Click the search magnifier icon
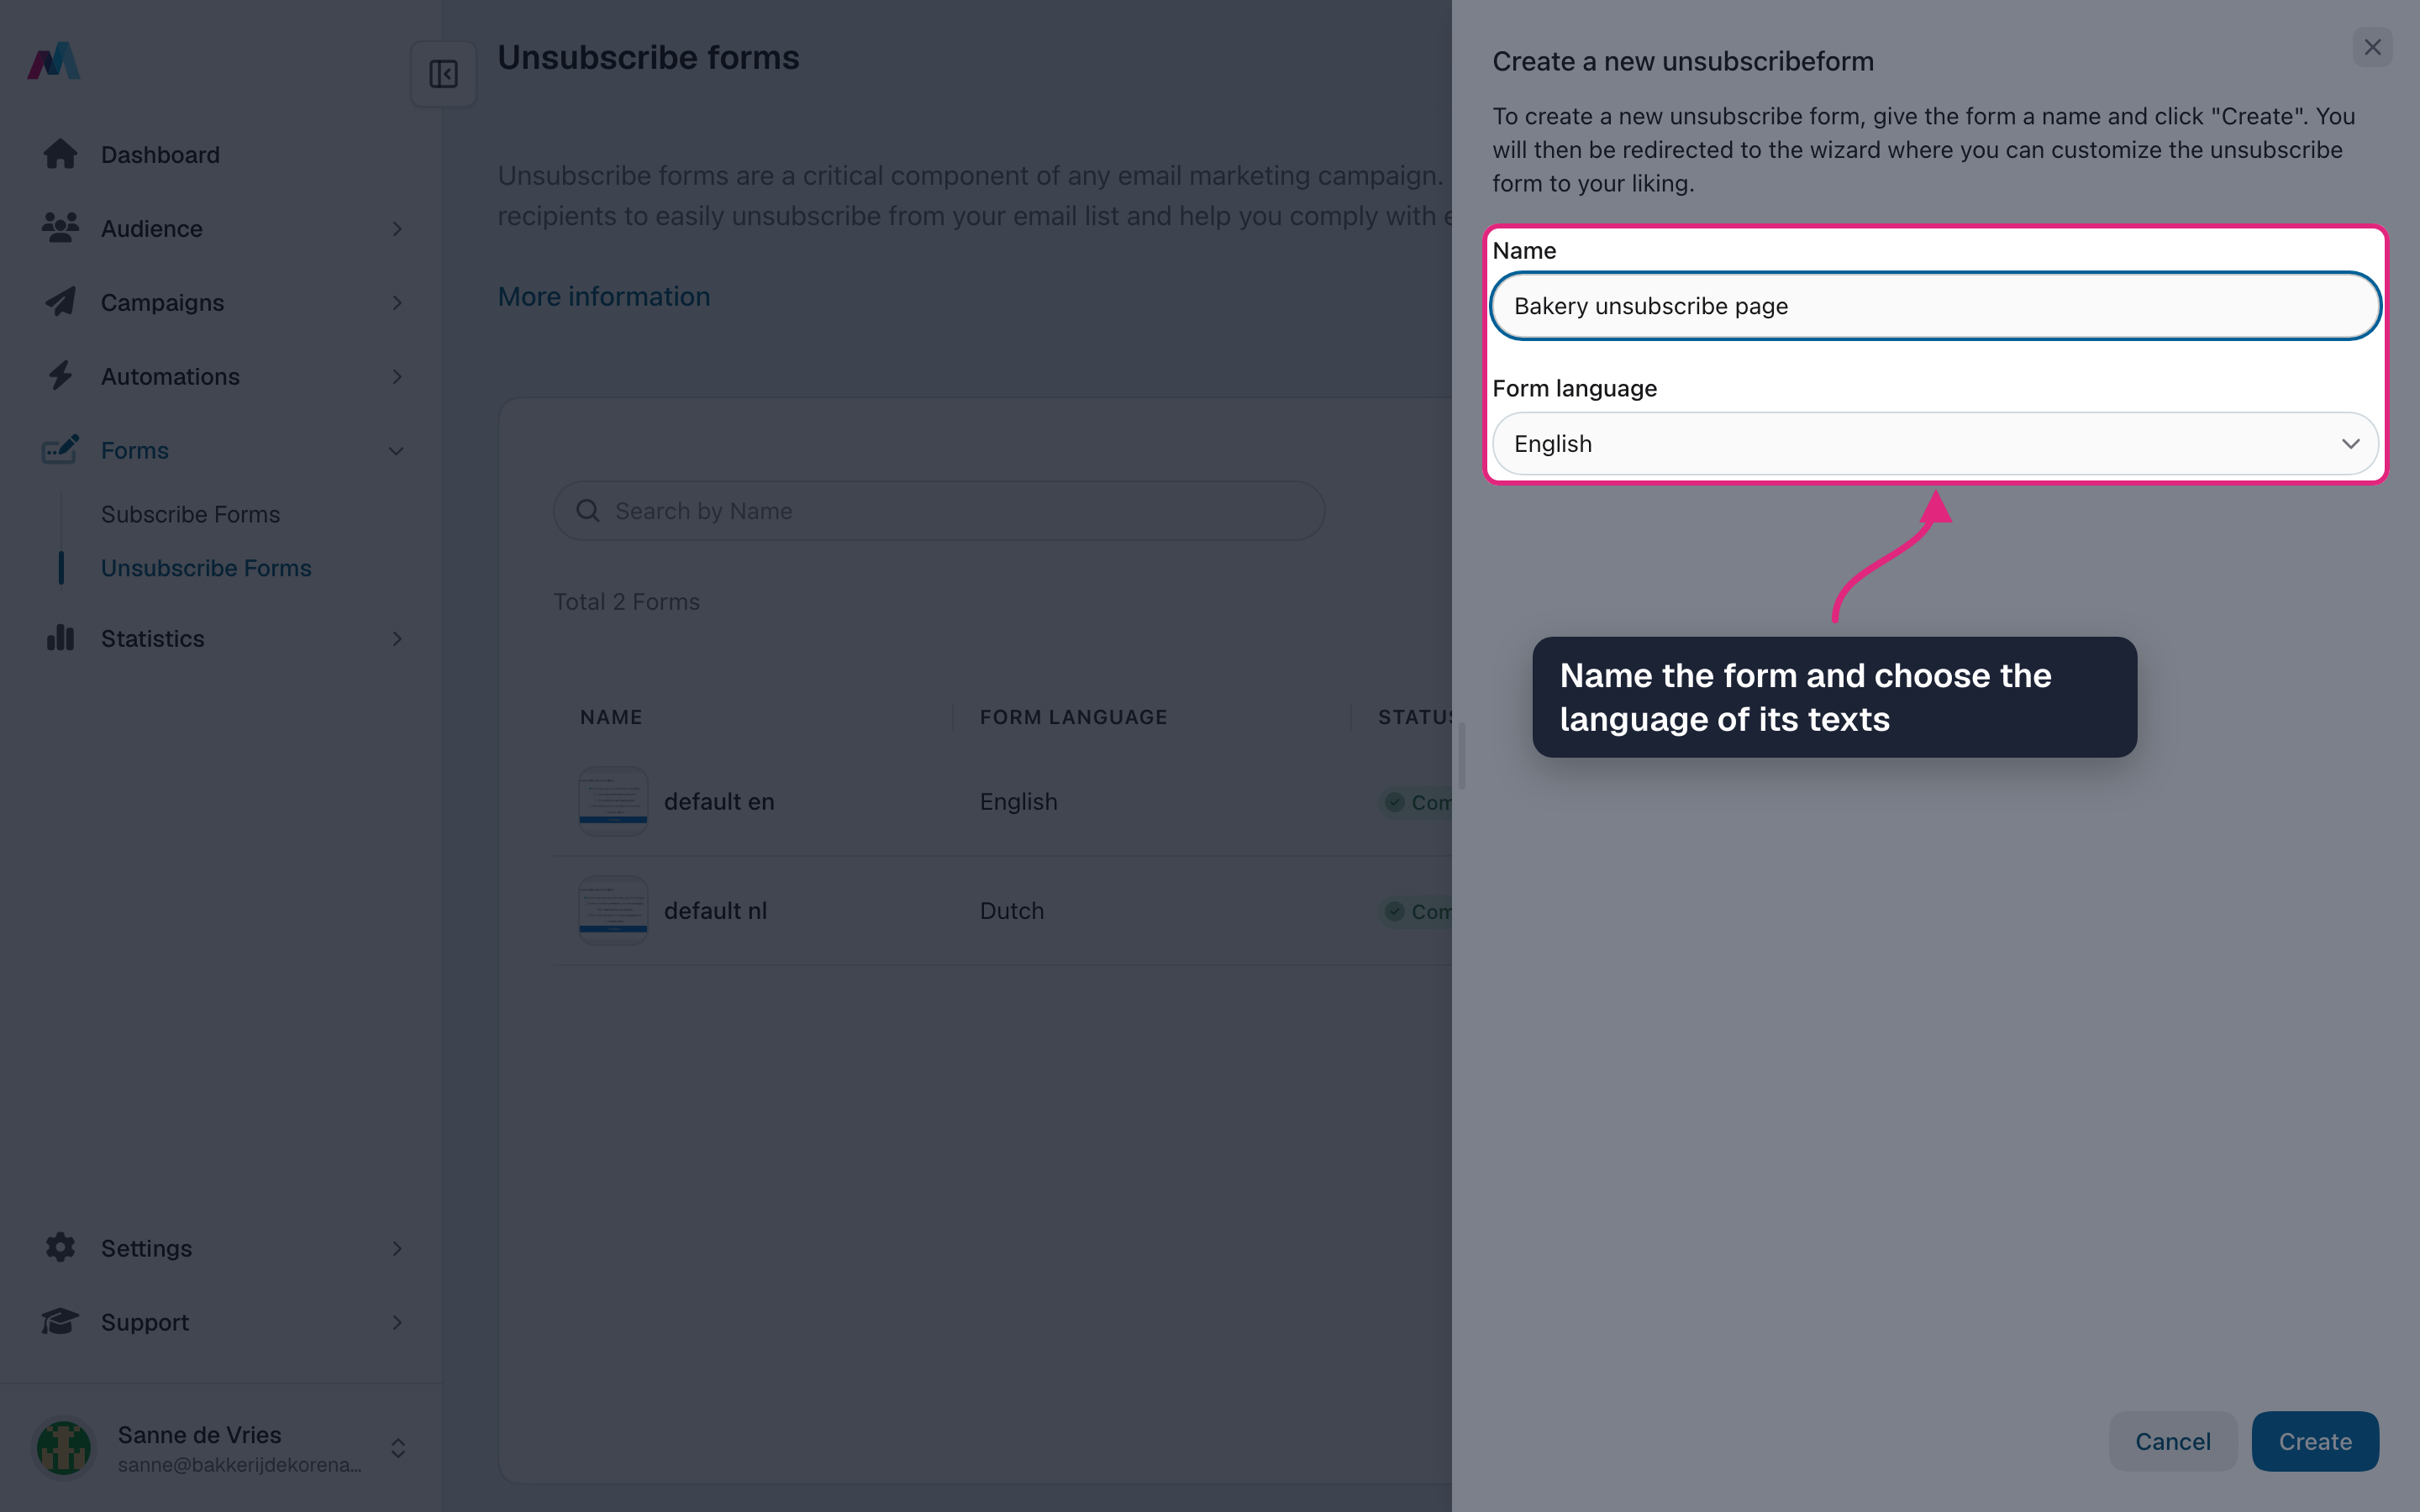2420x1512 pixels. click(588, 511)
